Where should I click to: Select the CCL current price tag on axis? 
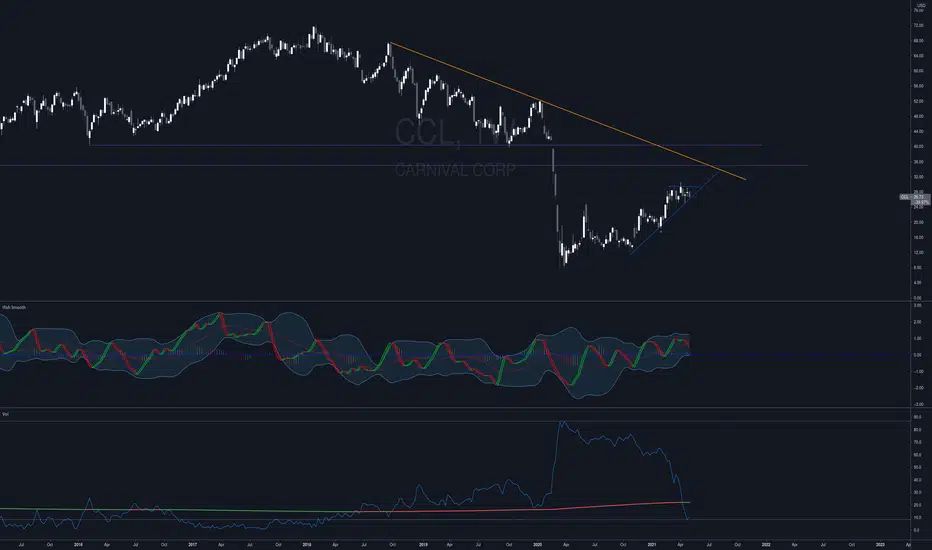pos(915,197)
